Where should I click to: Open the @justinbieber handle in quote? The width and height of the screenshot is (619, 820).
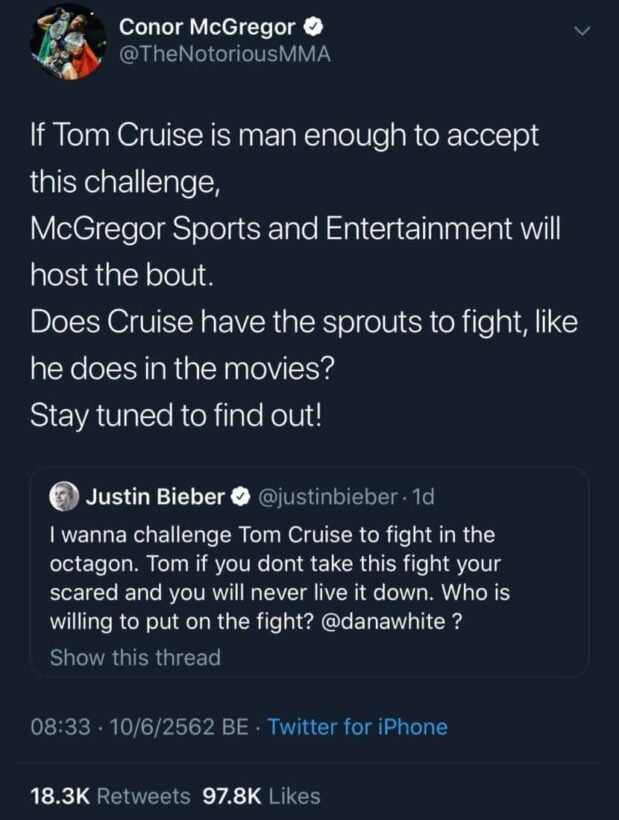click(331, 496)
